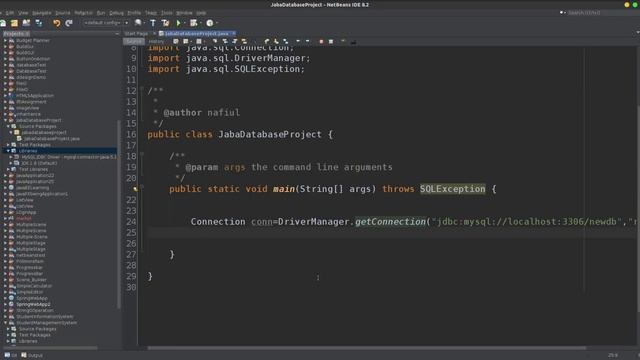Select the StudentInformationSystem project

pyautogui.click(x=44, y=317)
